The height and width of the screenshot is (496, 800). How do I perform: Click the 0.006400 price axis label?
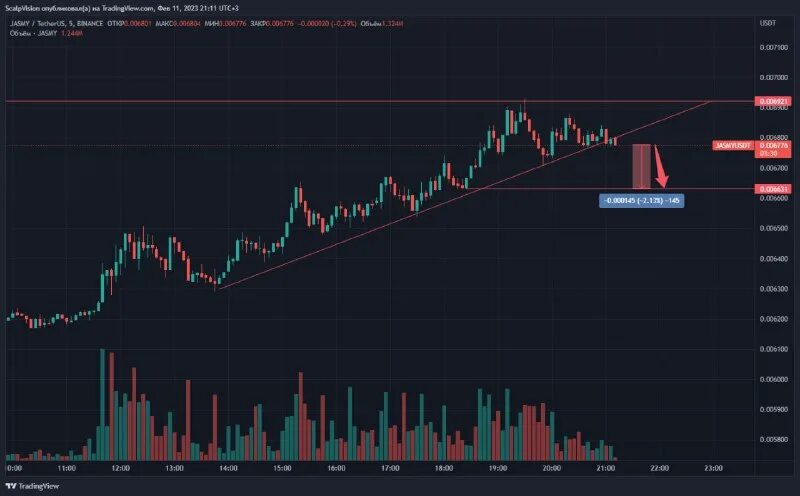(x=773, y=259)
